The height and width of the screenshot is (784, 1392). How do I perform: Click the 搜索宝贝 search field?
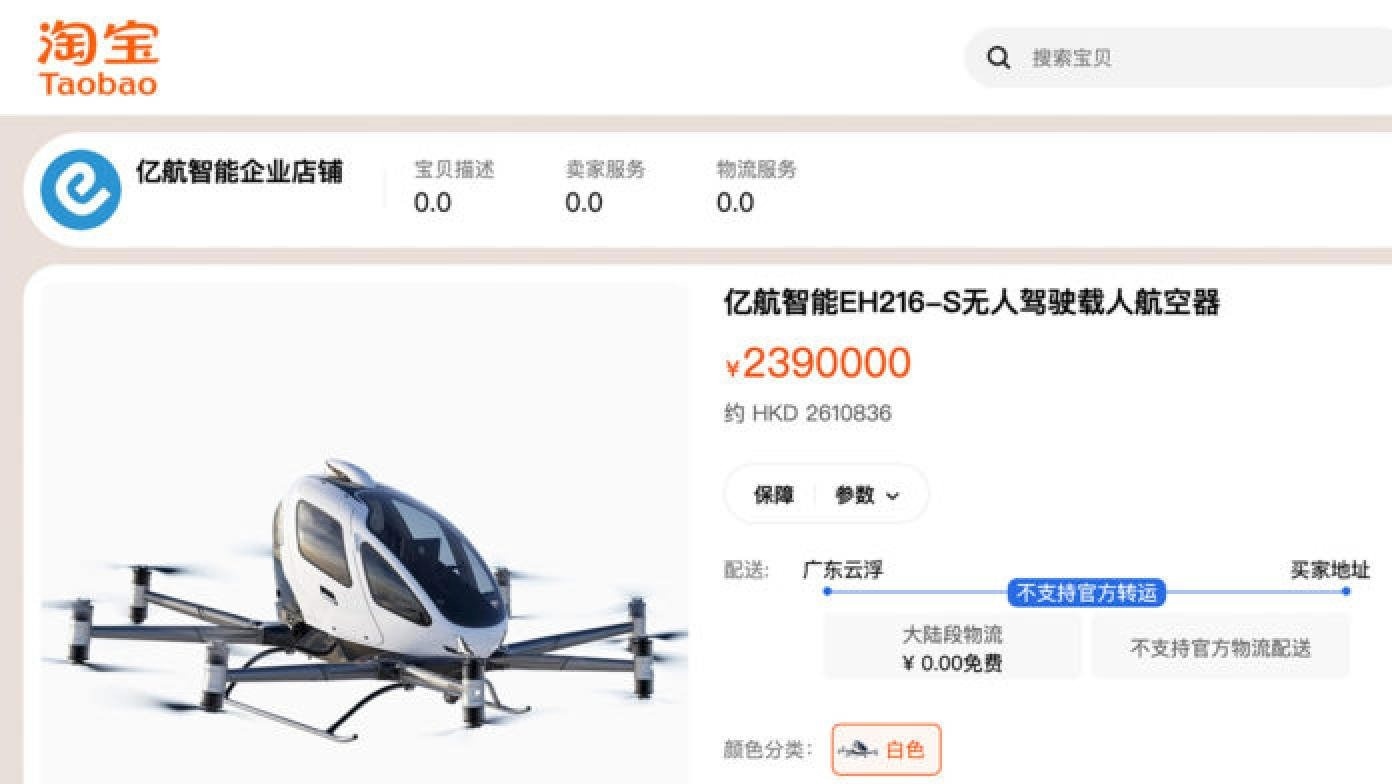click(x=1178, y=58)
